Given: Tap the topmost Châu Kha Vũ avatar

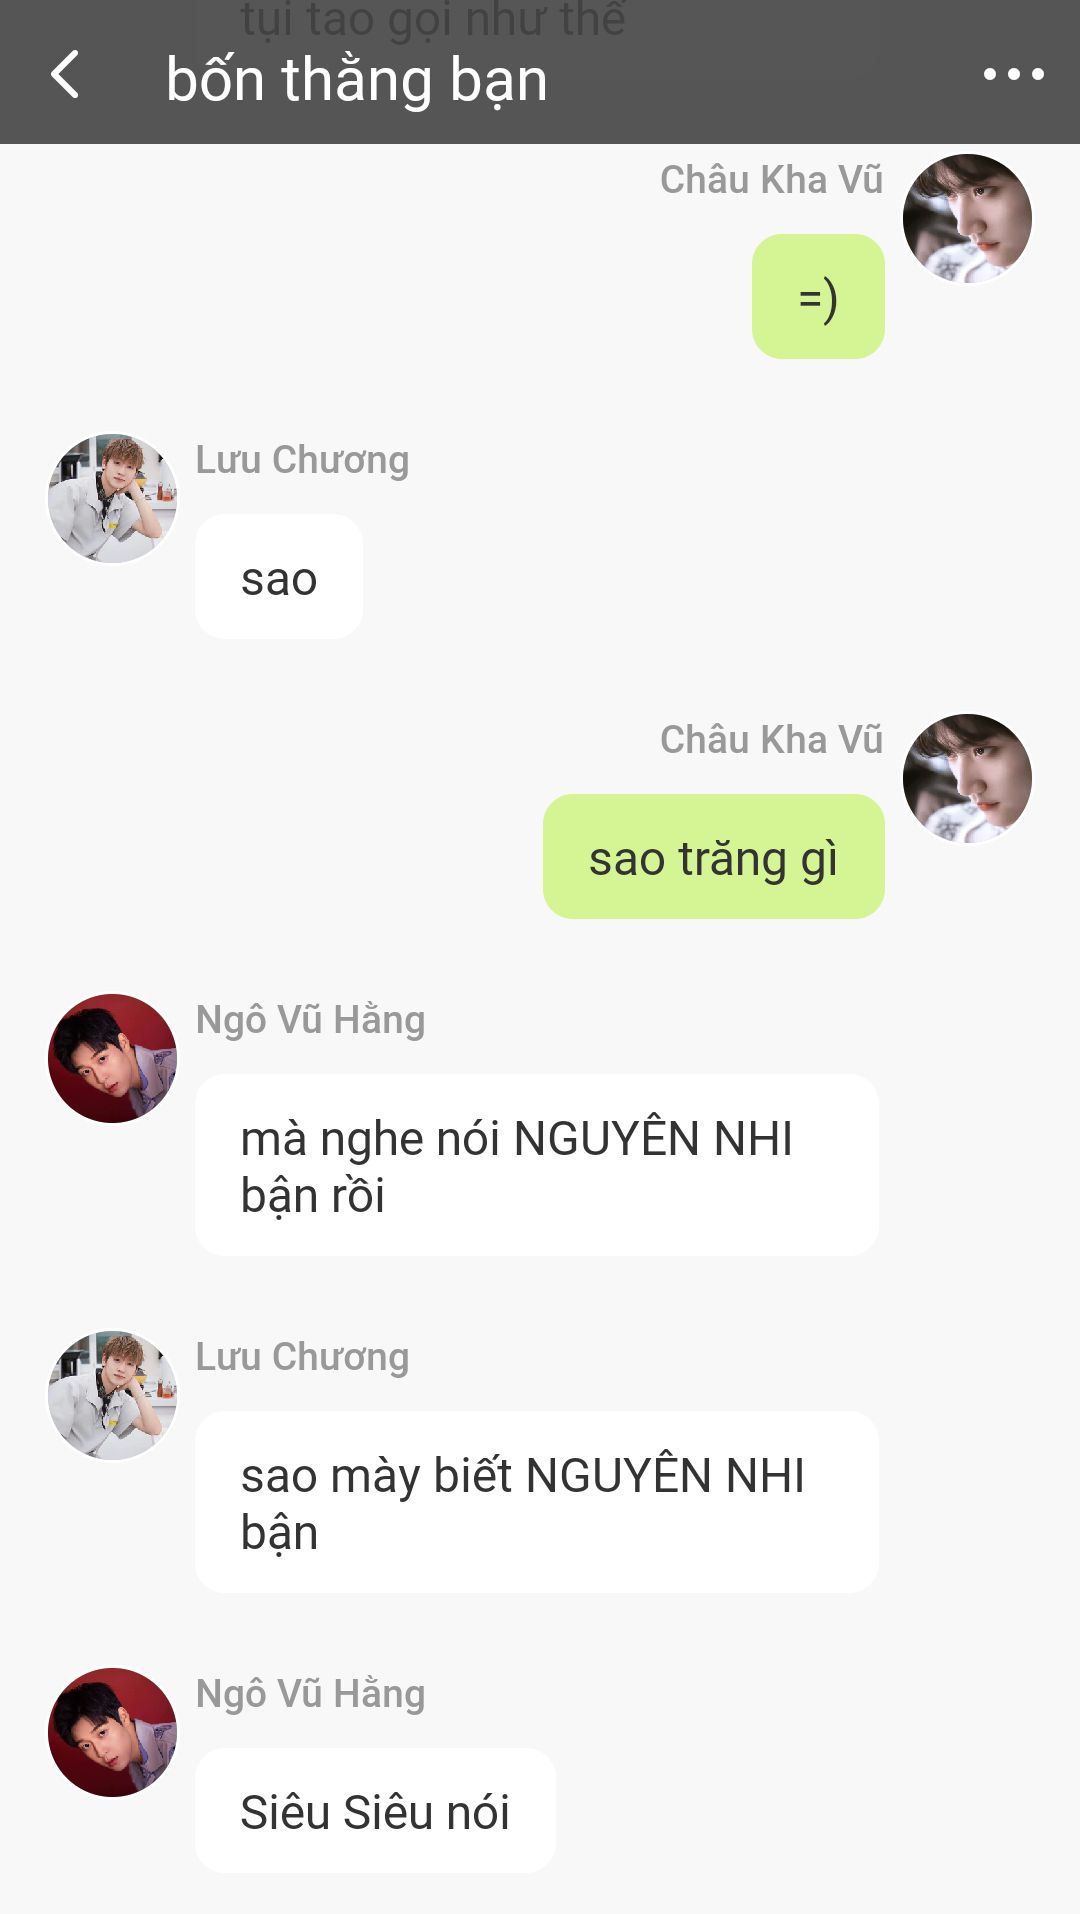Looking at the screenshot, I should pyautogui.click(x=967, y=218).
